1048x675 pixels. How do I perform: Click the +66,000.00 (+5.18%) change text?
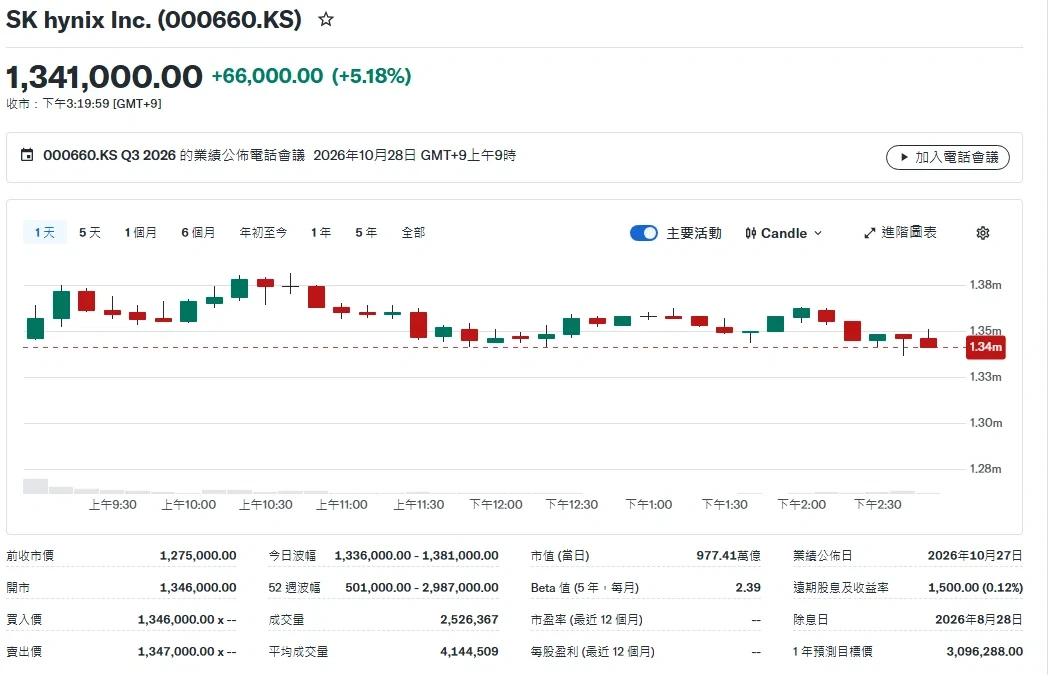[311, 76]
